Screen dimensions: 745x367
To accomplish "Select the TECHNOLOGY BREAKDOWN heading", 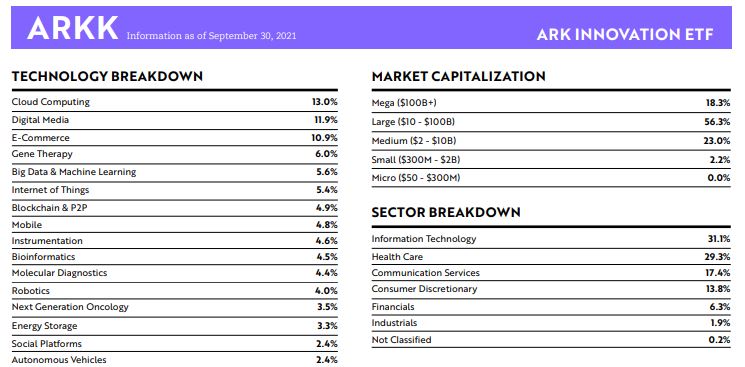I will (107, 76).
